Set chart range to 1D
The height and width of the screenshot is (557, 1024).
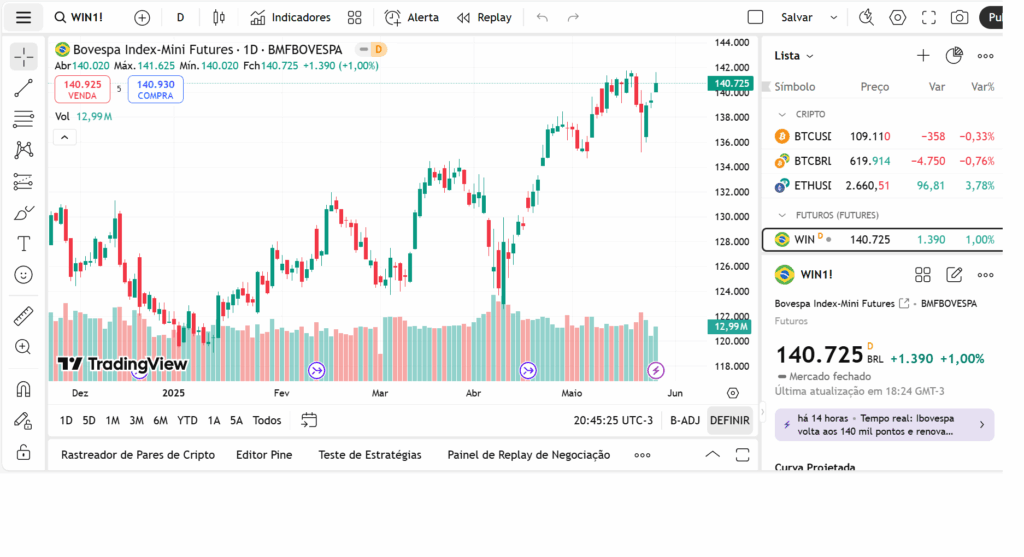(x=66, y=421)
